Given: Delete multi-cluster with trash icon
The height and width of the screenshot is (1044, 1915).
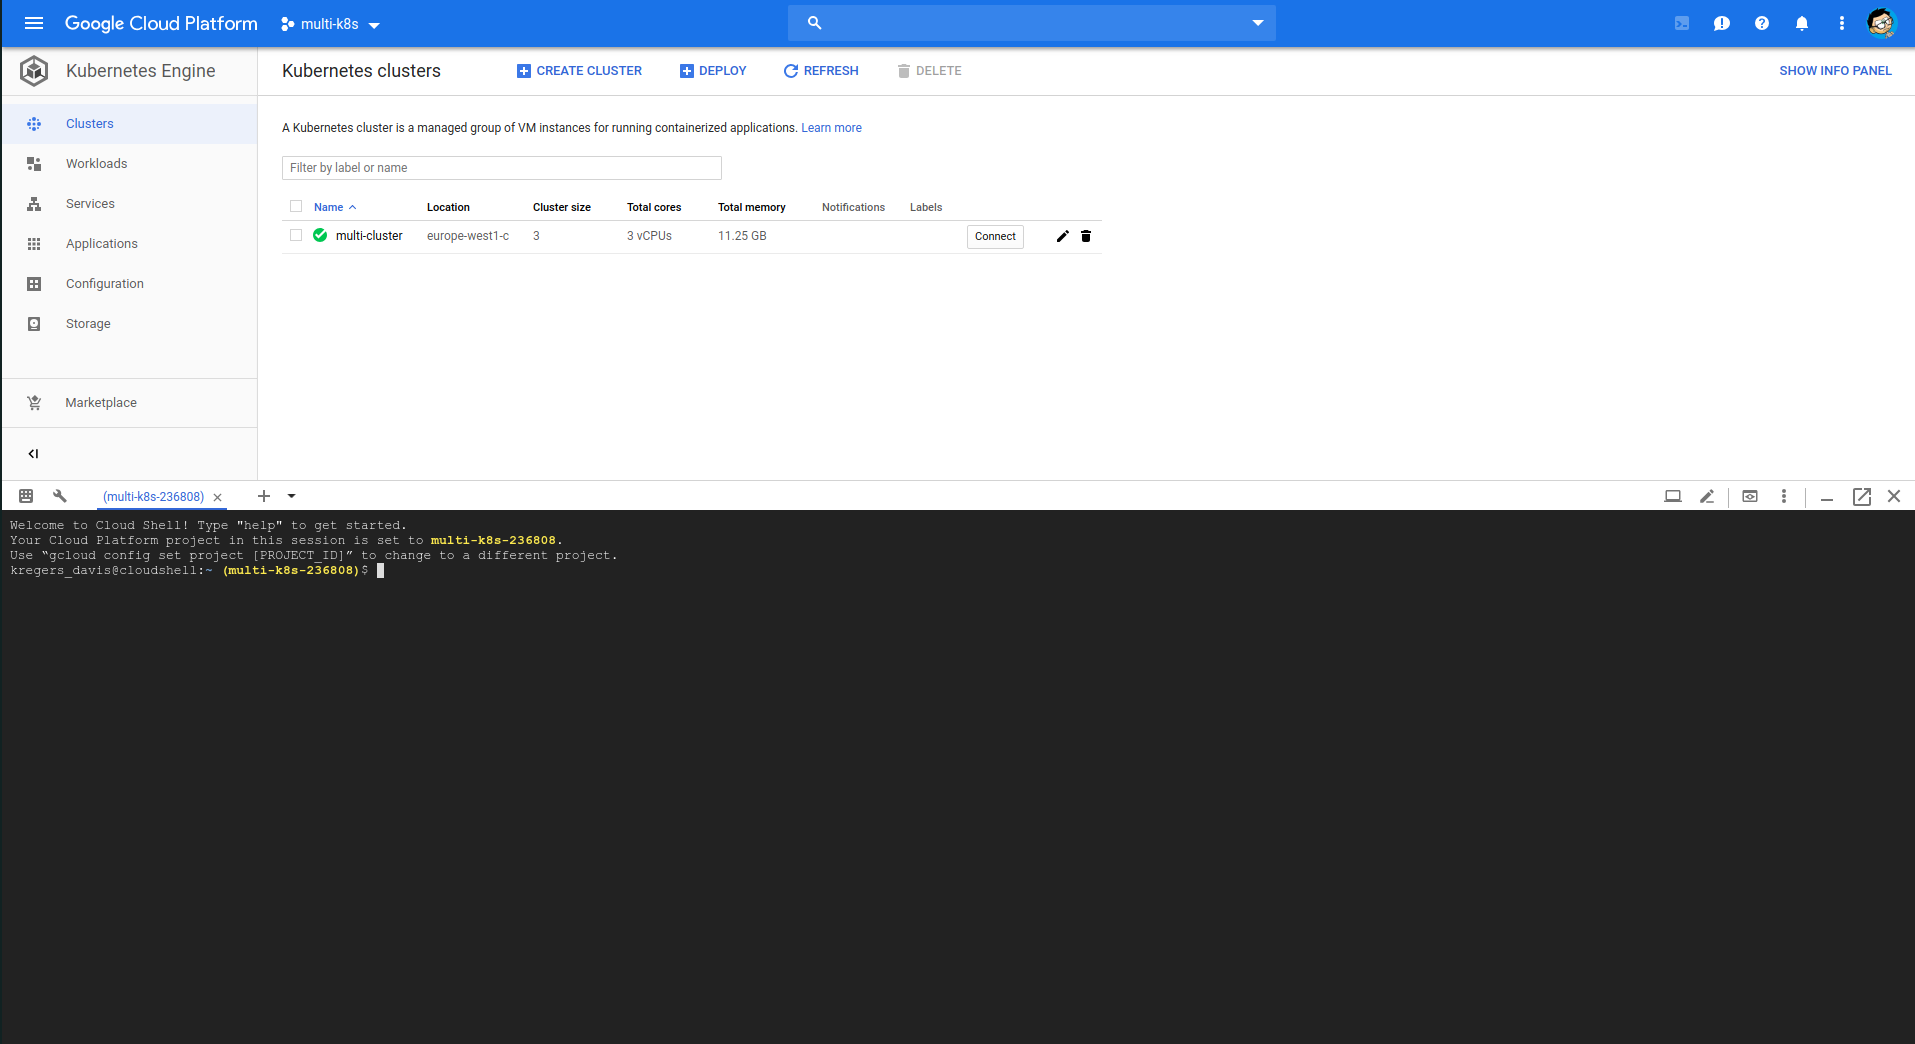Looking at the screenshot, I should coord(1086,236).
